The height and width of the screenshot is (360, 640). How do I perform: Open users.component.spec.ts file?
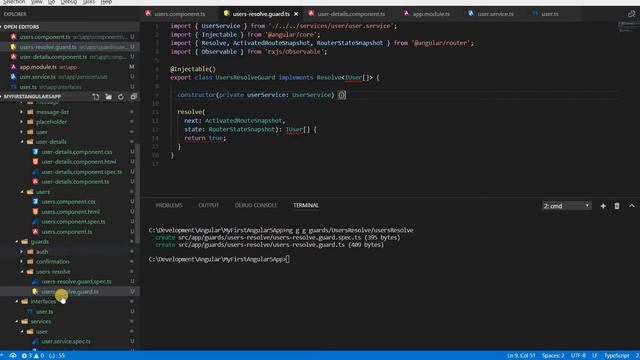click(73, 222)
